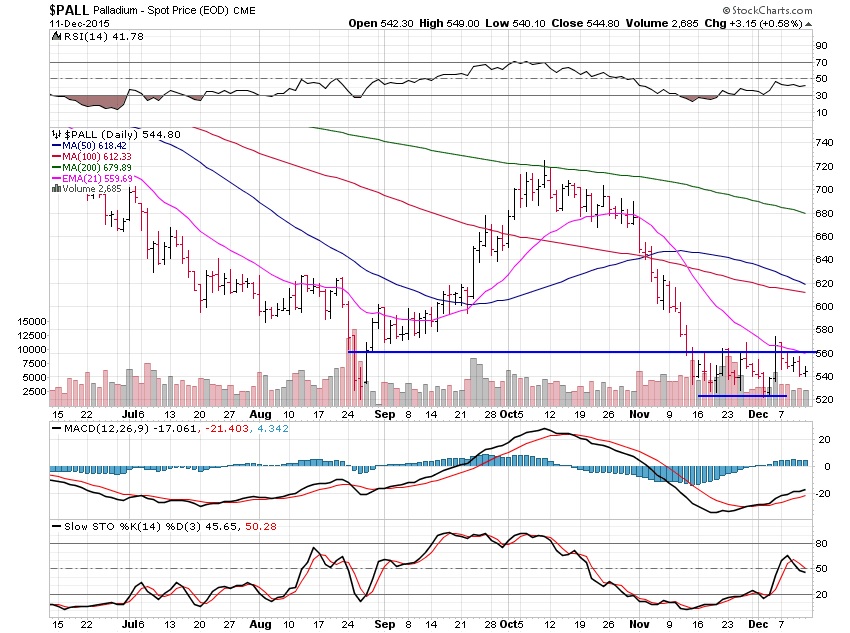The width and height of the screenshot is (850, 633).
Task: Click the 'Volume 2,685' value in the header row
Action: coord(662,23)
